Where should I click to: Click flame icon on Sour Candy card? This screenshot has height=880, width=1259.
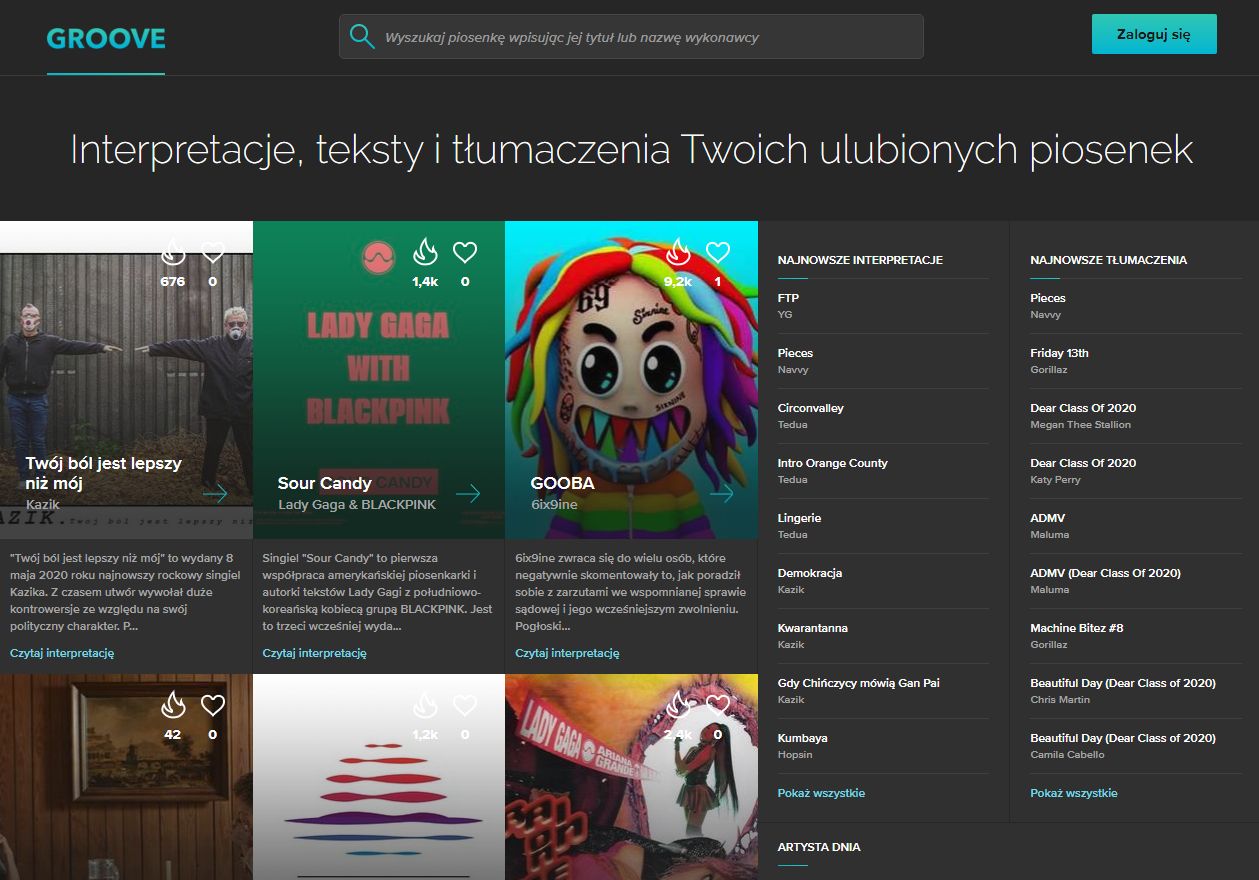point(425,252)
